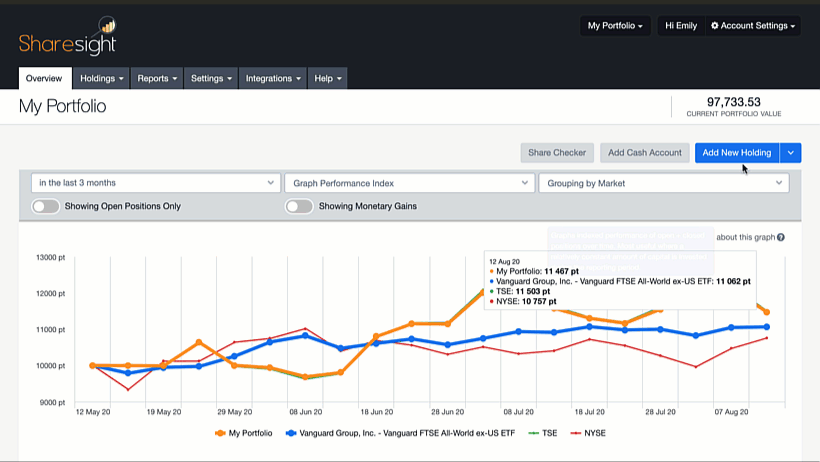
Task: Open the 'in the last 3 months' dropdown
Action: point(156,183)
